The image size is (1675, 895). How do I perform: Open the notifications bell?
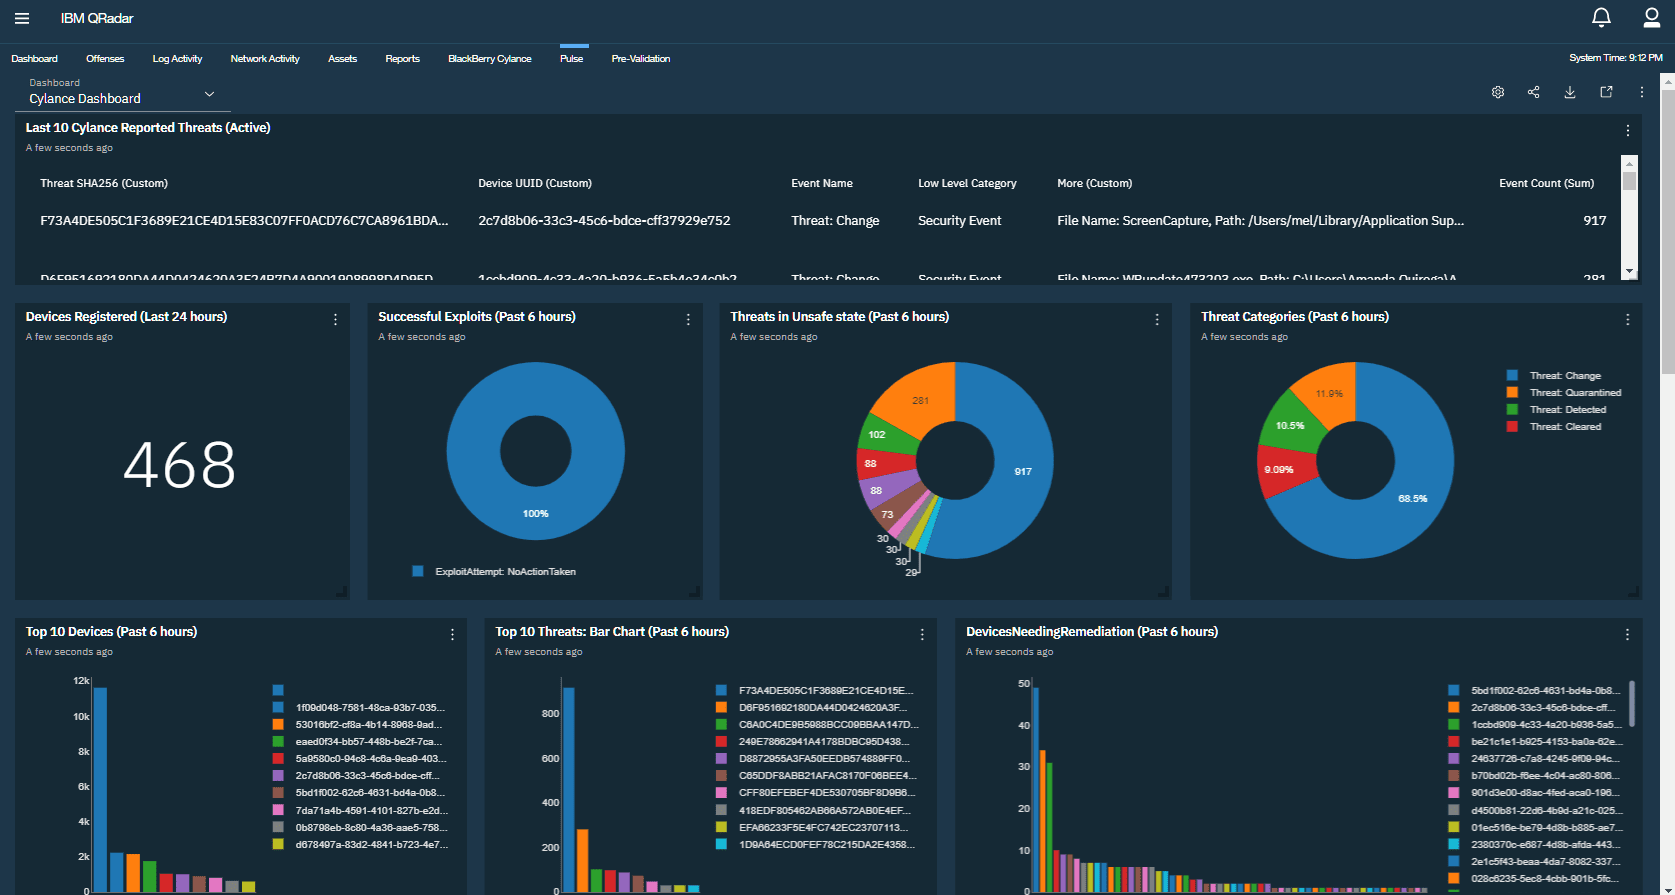tap(1601, 18)
